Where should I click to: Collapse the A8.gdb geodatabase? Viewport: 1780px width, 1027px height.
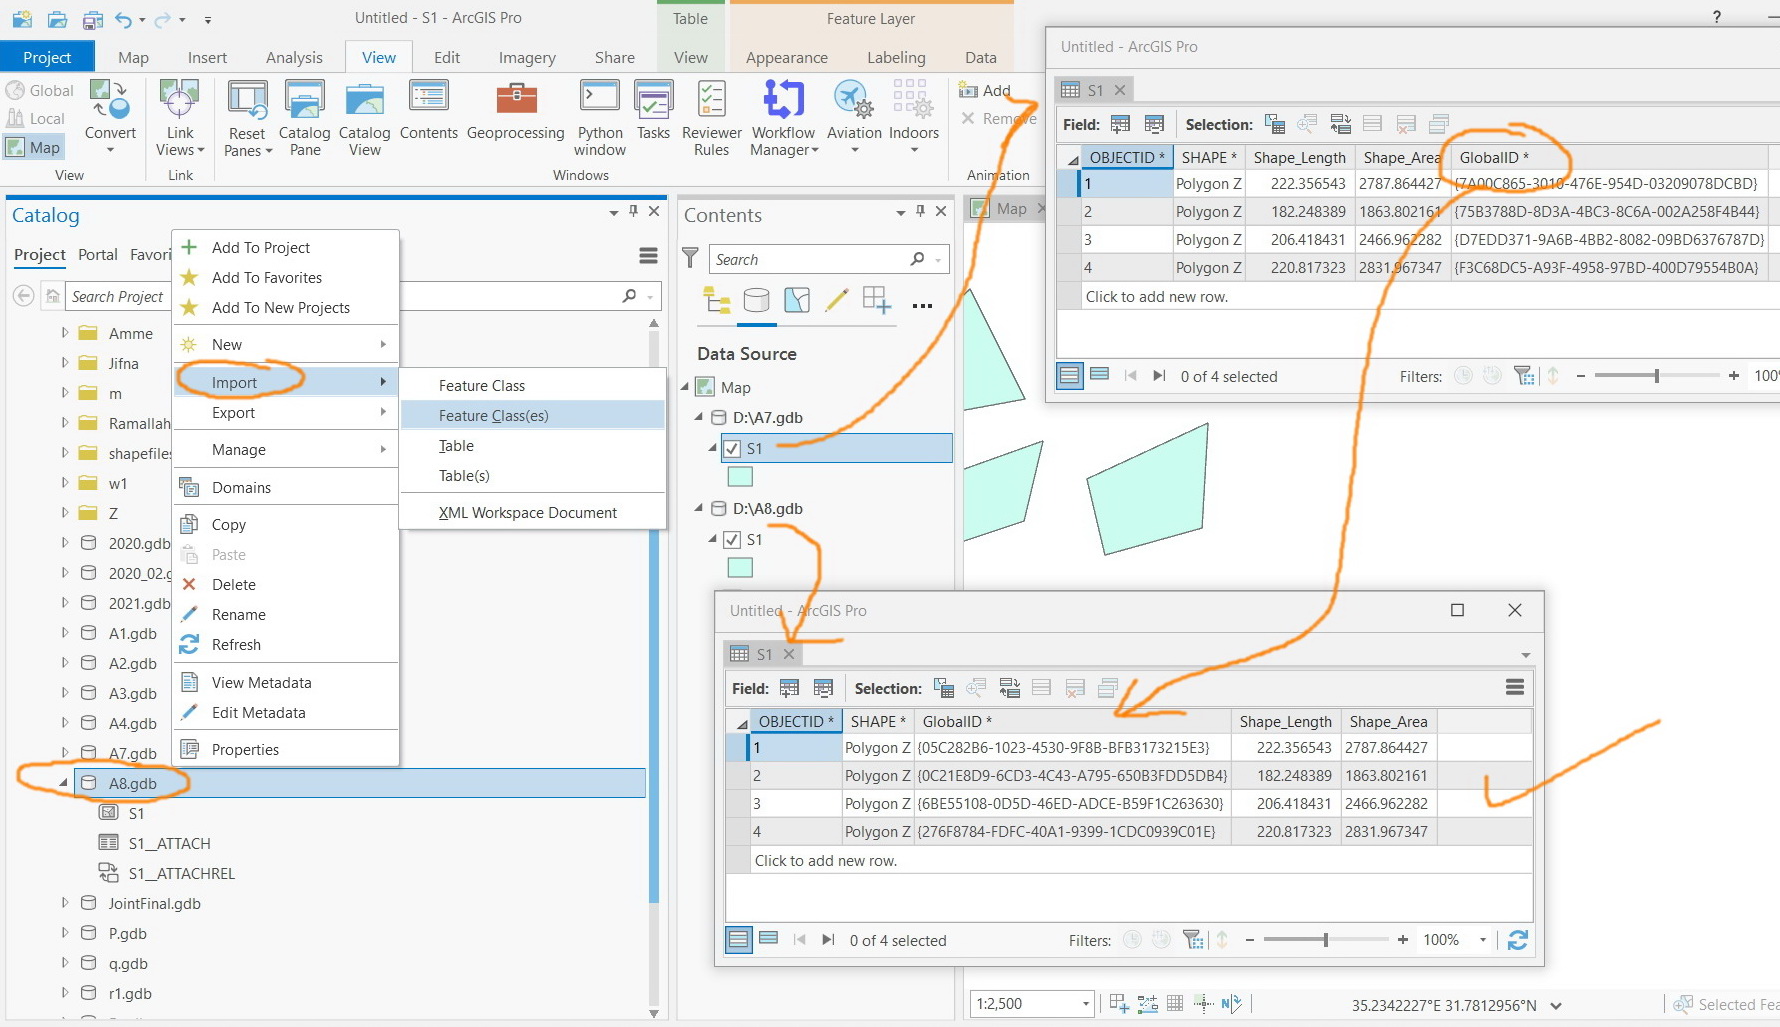coord(64,783)
